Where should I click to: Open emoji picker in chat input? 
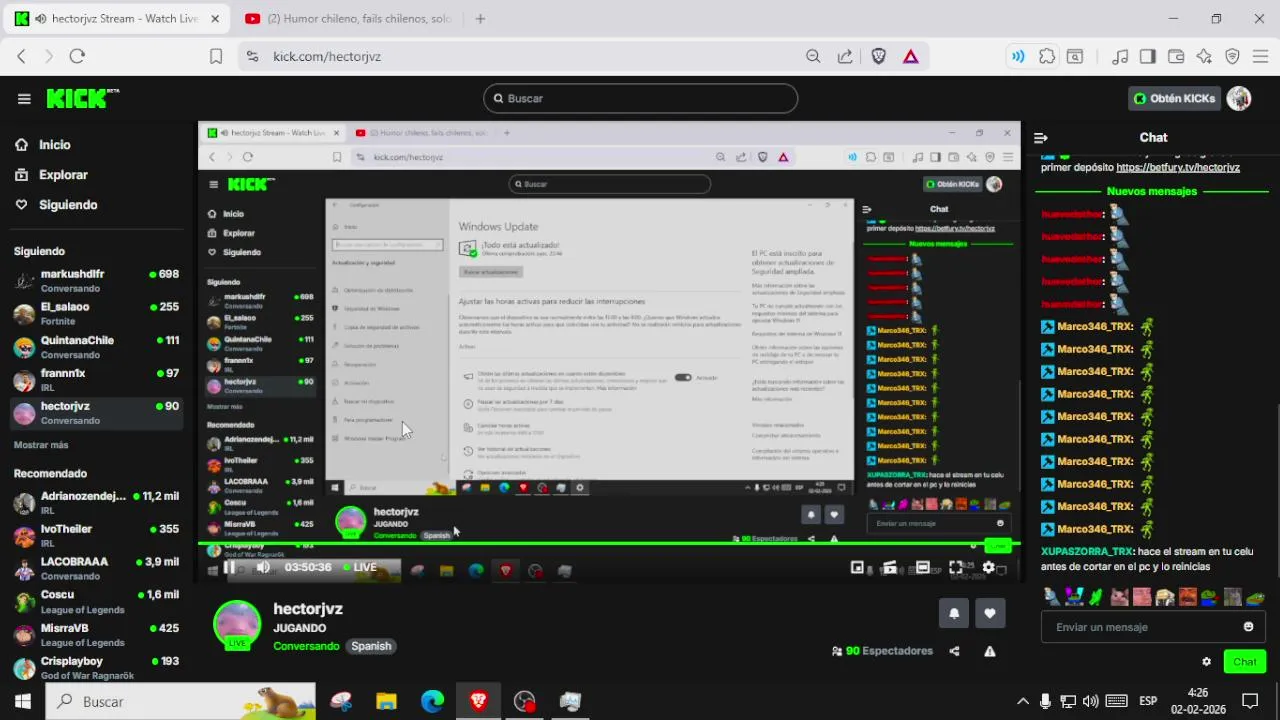click(1248, 627)
